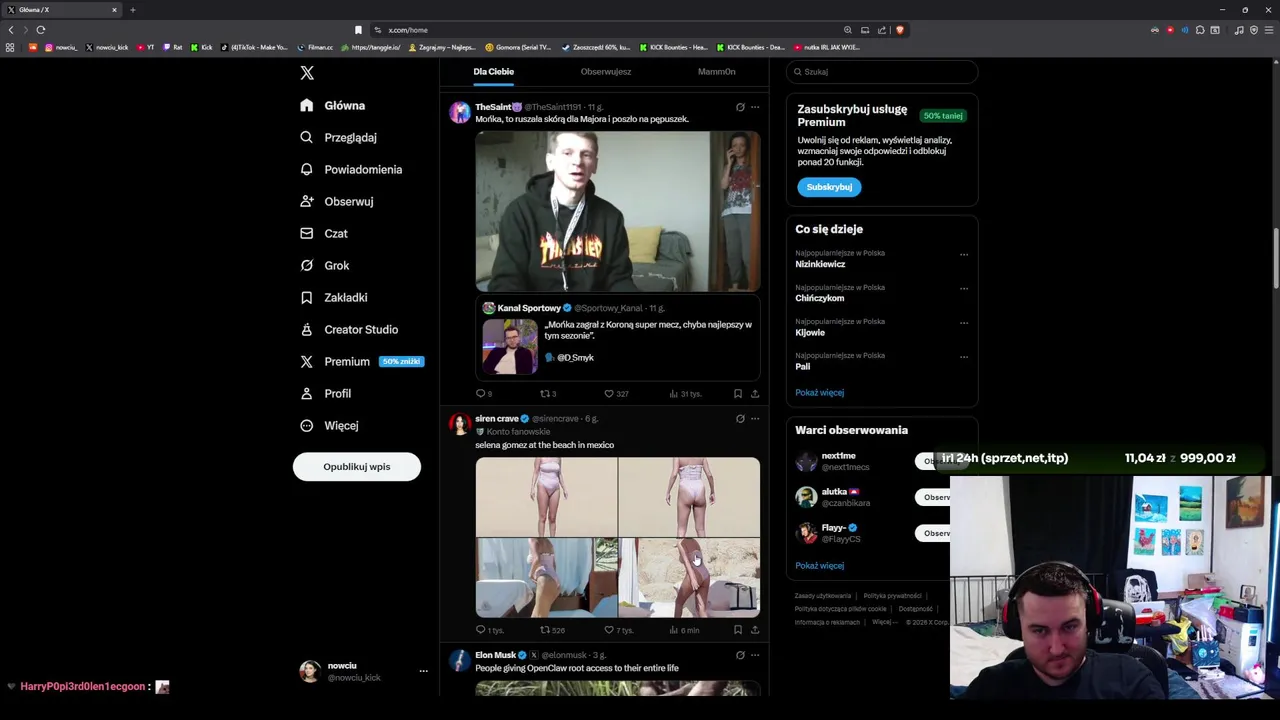Open more options on Elon Musk post
Screen dimensions: 1280x720
click(x=755, y=655)
